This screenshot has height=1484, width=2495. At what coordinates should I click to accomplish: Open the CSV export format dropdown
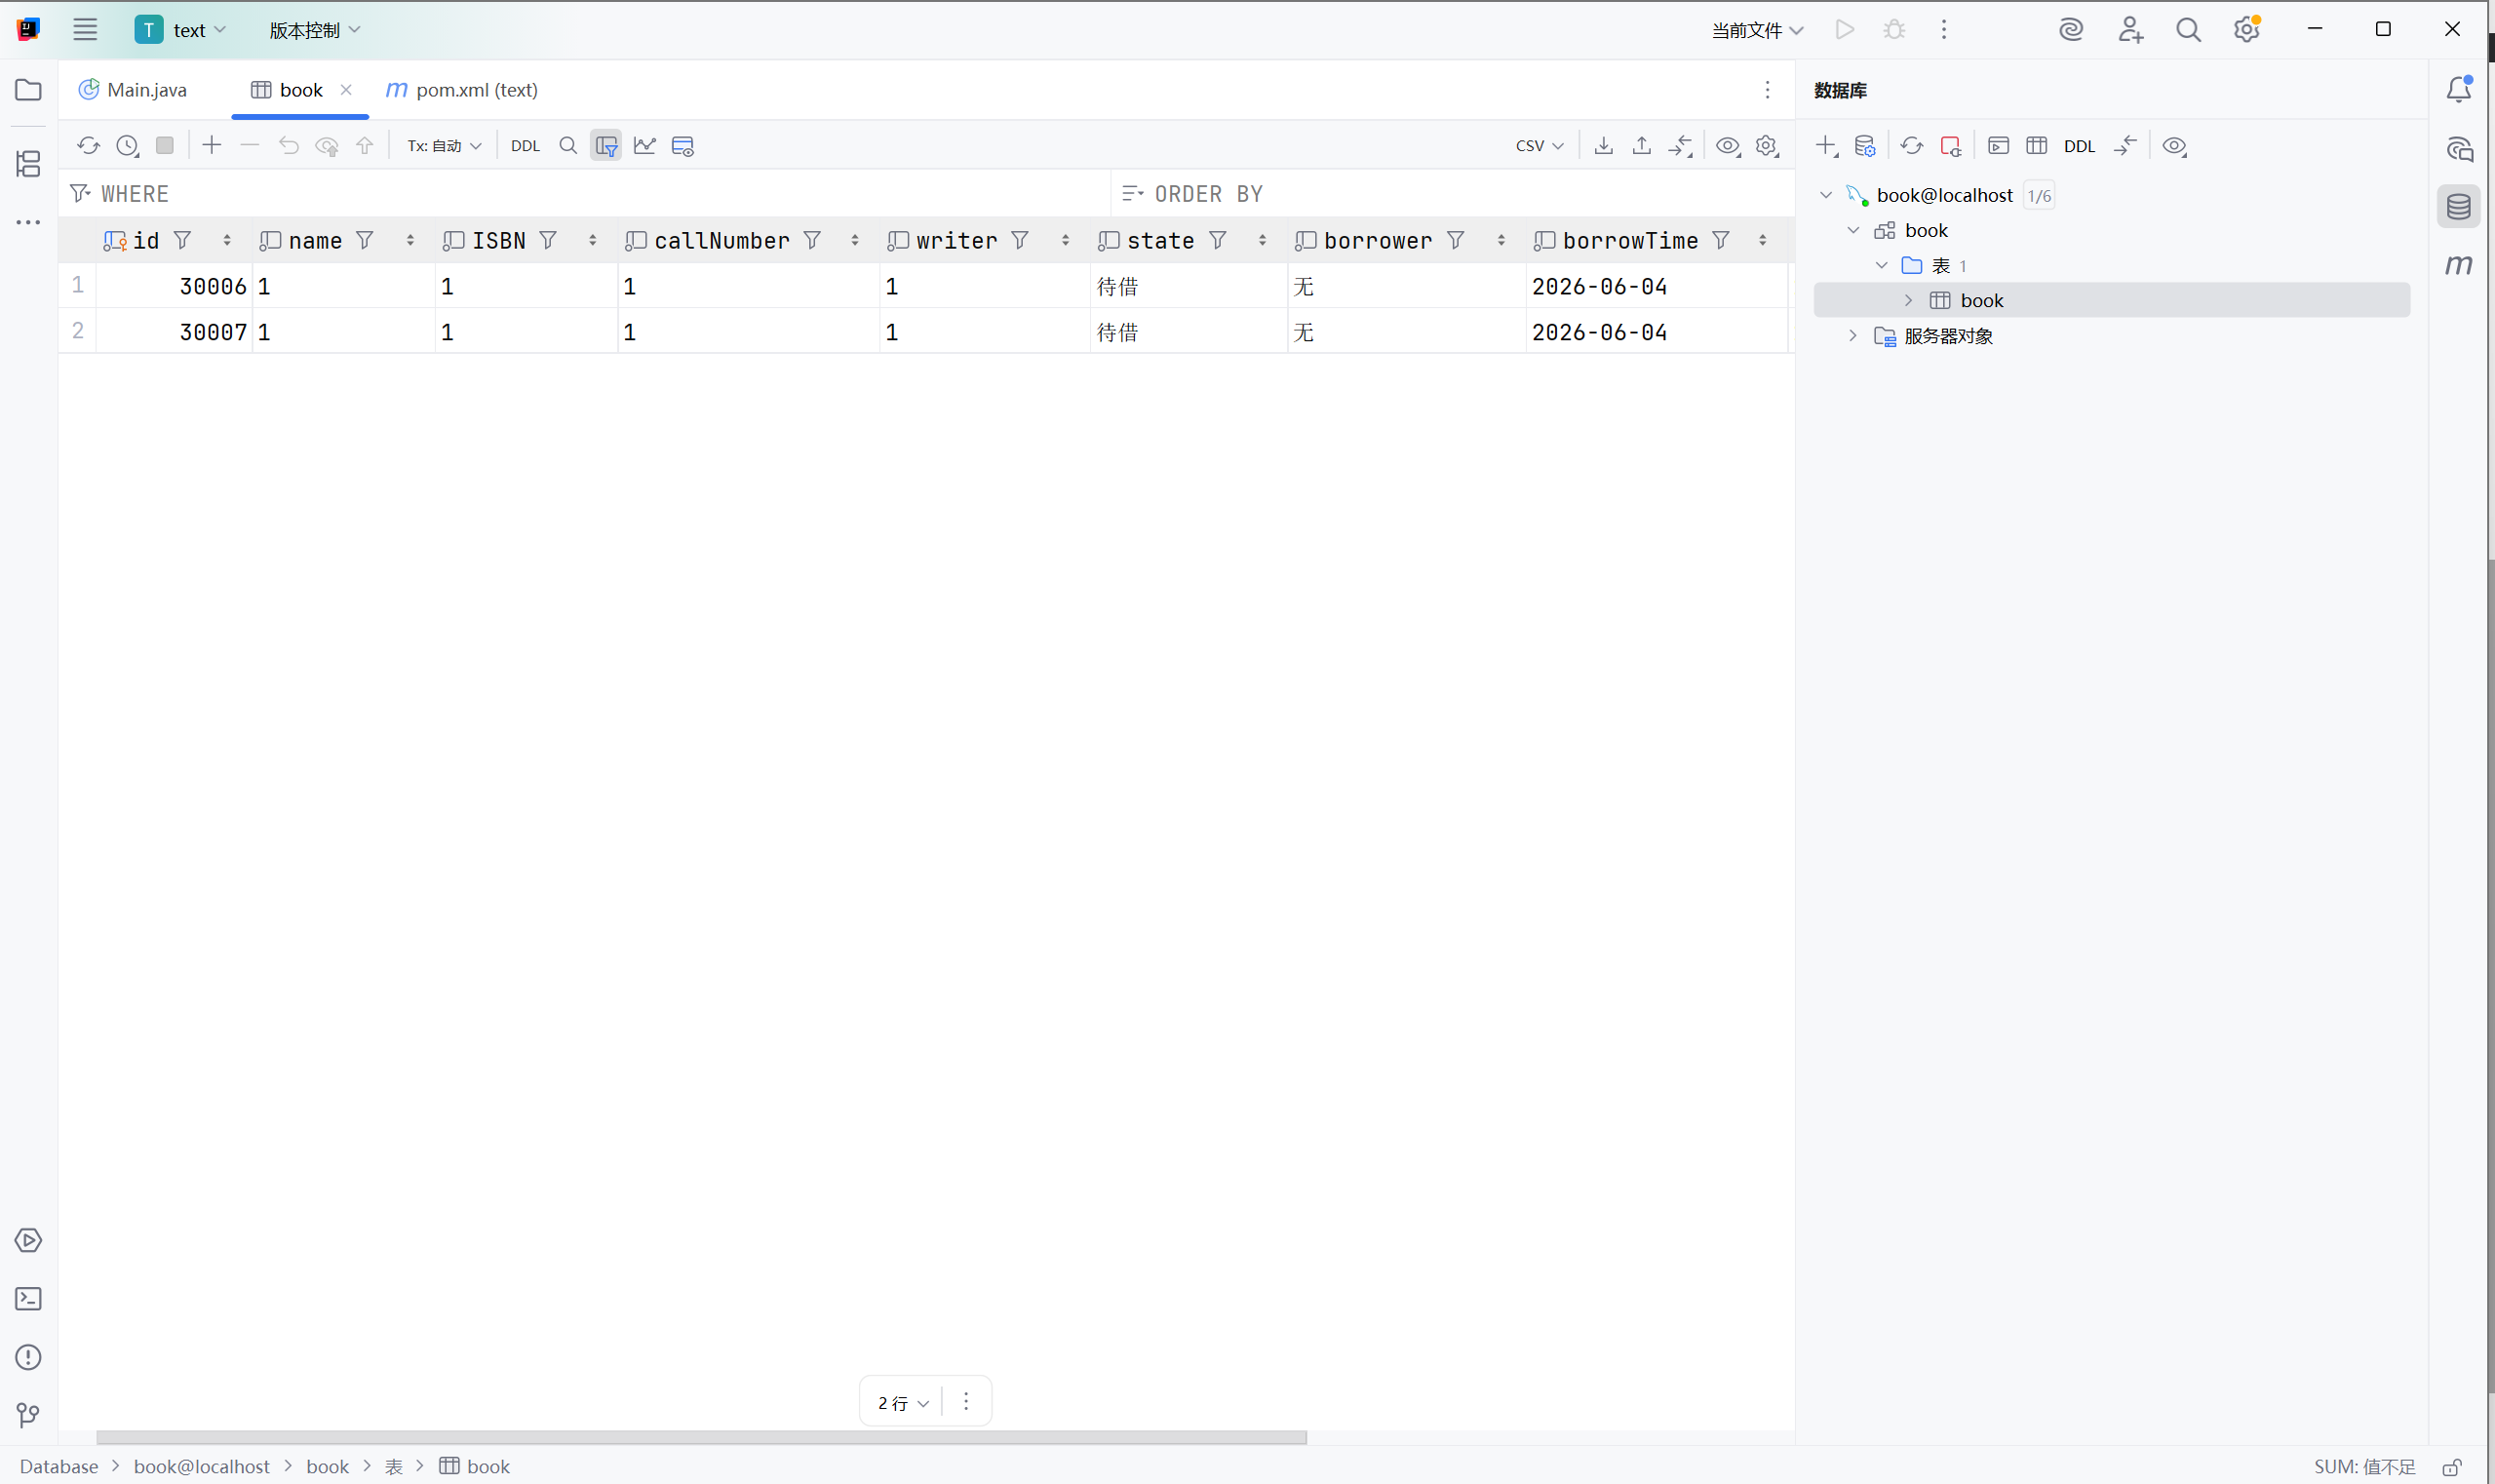click(x=1539, y=146)
